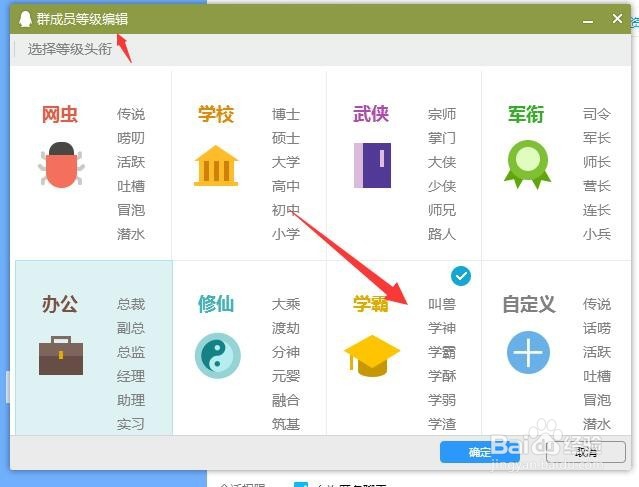The height and width of the screenshot is (487, 639).
Task: Pick the 学霸 graduation cap icon
Action: (372, 355)
